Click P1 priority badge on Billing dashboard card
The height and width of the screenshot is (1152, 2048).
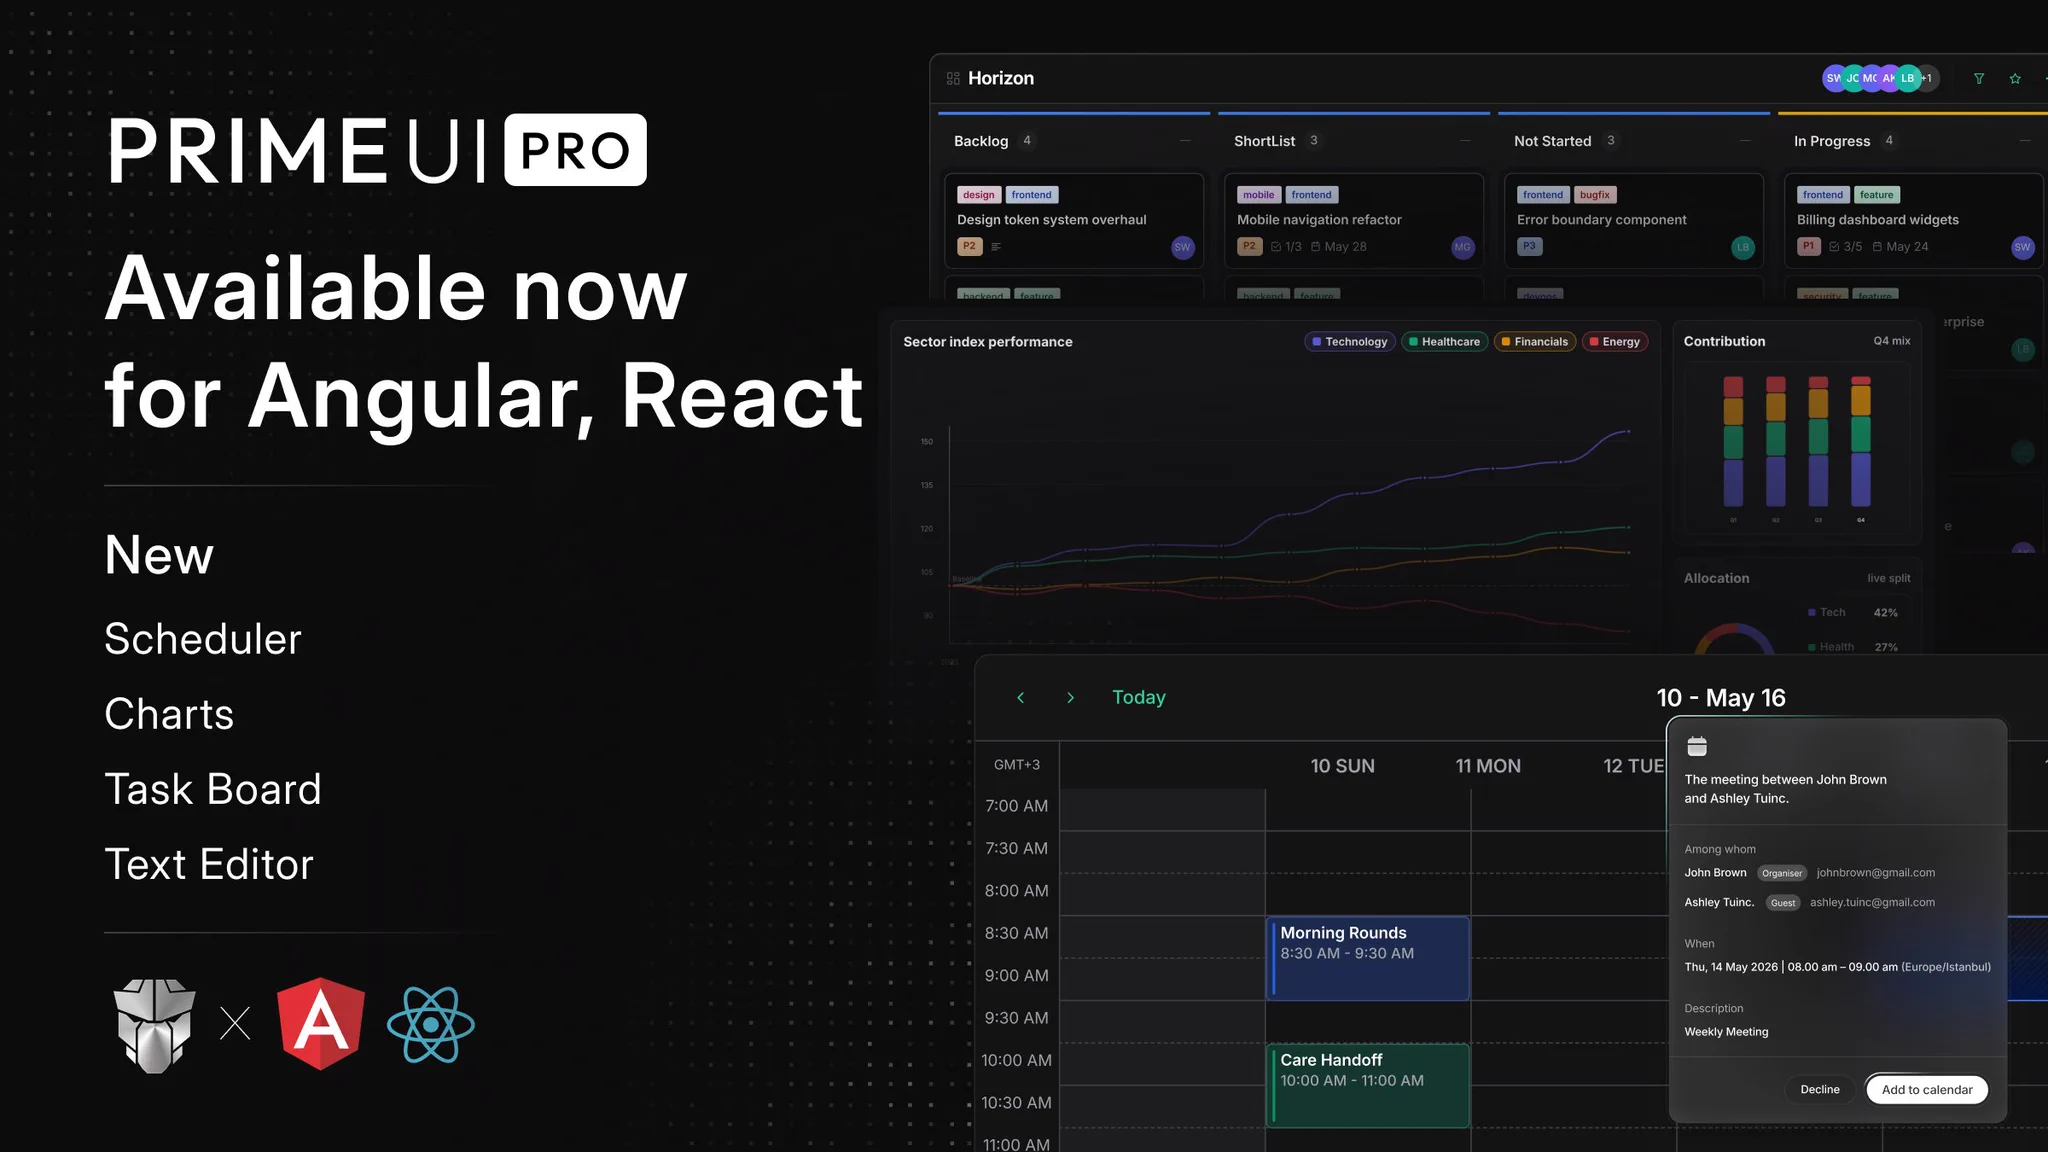[x=1808, y=246]
